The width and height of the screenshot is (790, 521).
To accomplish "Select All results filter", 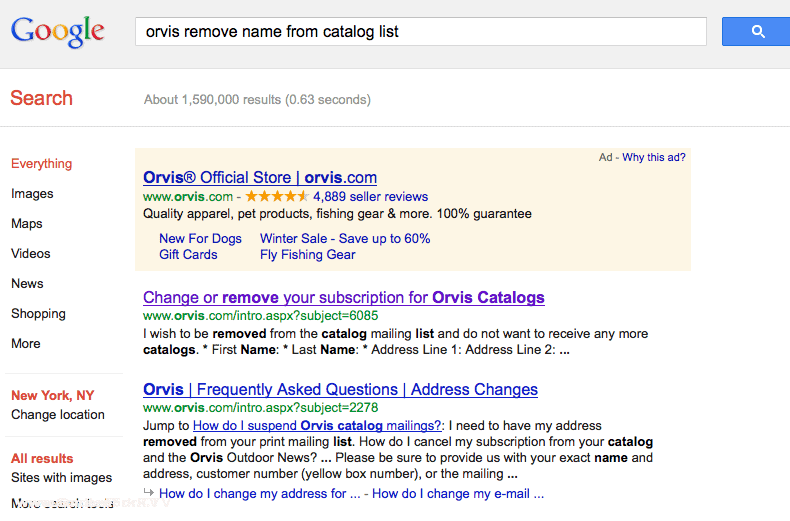I will (42, 459).
